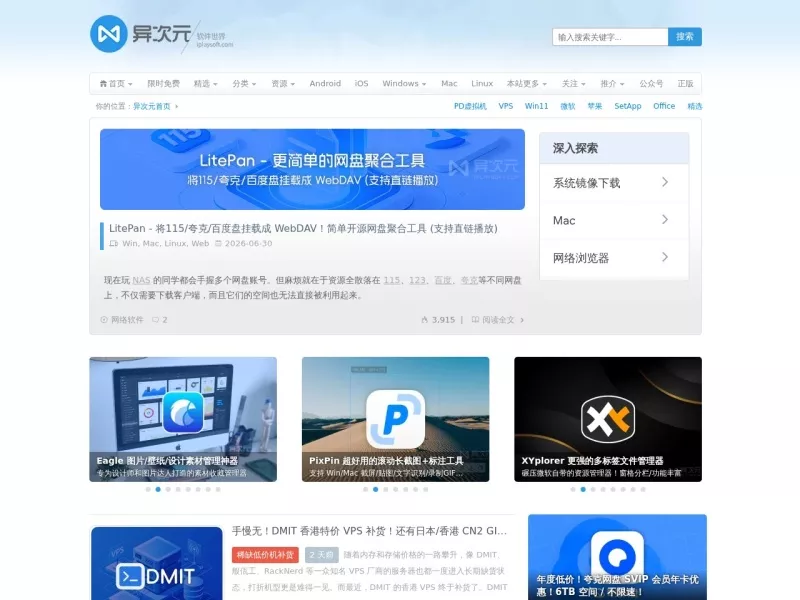The width and height of the screenshot is (800, 600).
Task: Click the 115 link in article summary
Action: pyautogui.click(x=391, y=280)
